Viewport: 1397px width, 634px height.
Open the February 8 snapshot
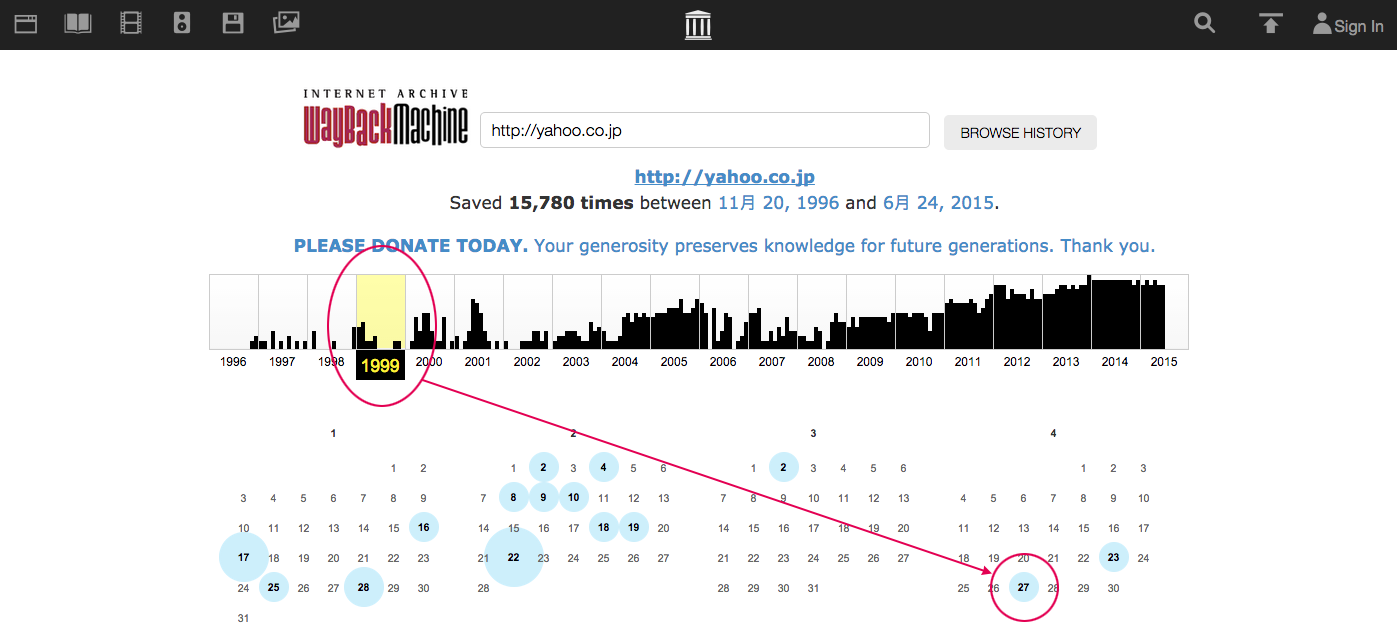point(514,497)
